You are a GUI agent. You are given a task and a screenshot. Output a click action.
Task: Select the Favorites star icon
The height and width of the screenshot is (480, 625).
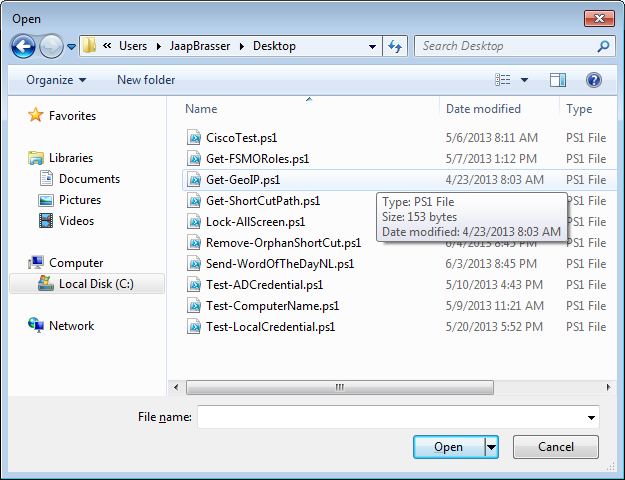coord(35,116)
